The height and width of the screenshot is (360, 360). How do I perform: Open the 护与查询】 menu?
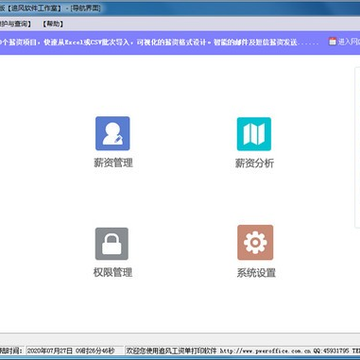coord(16,24)
